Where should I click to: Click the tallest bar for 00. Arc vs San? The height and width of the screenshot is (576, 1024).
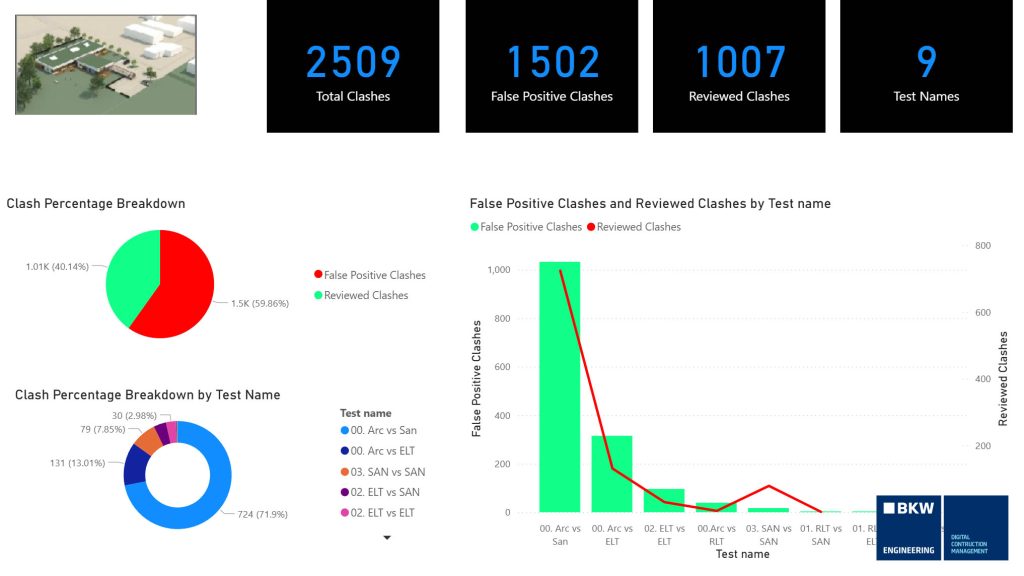point(559,390)
